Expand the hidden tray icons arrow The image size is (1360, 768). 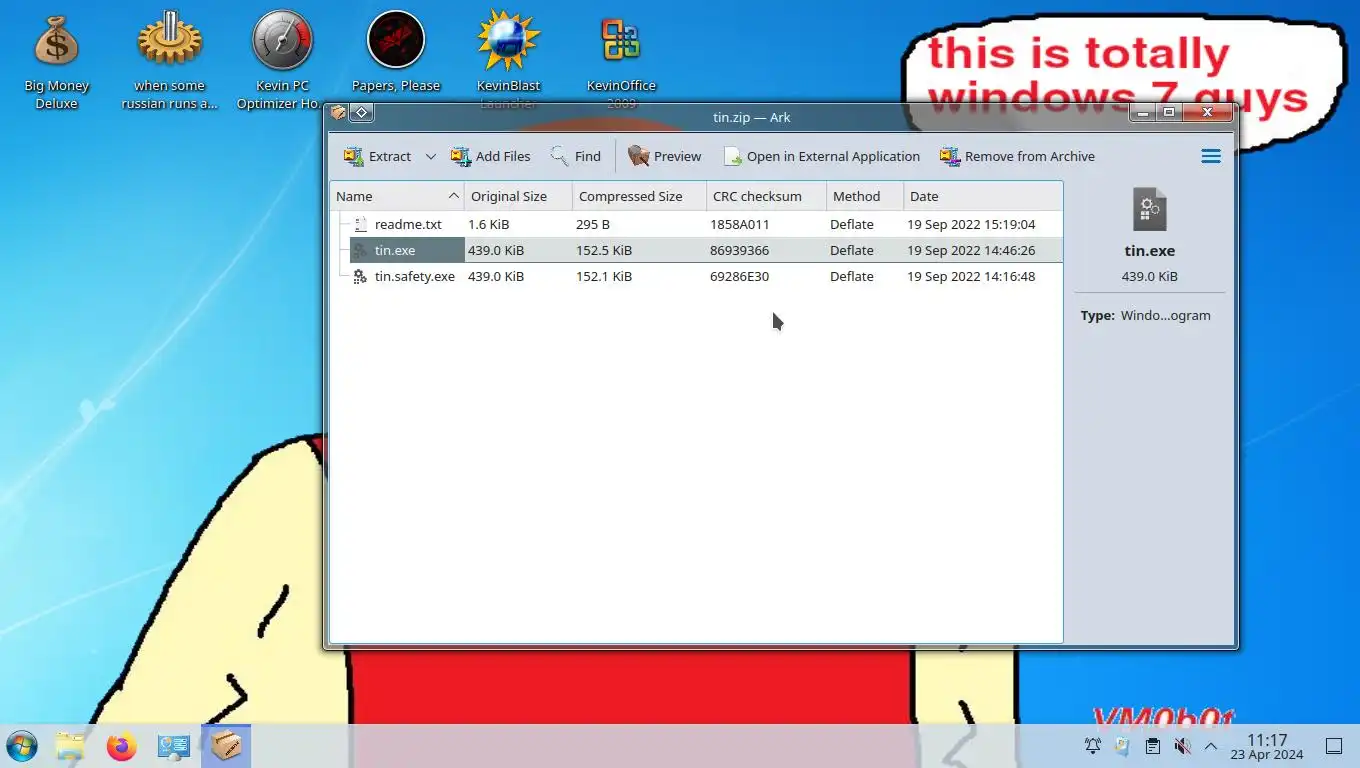click(x=1211, y=746)
